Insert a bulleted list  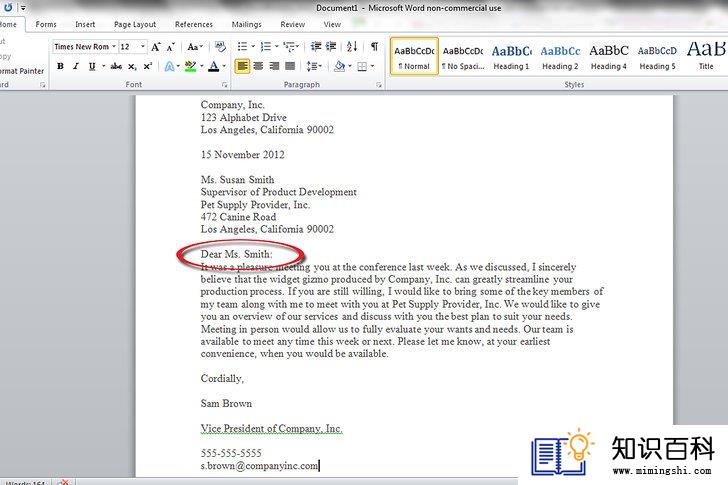[242, 46]
